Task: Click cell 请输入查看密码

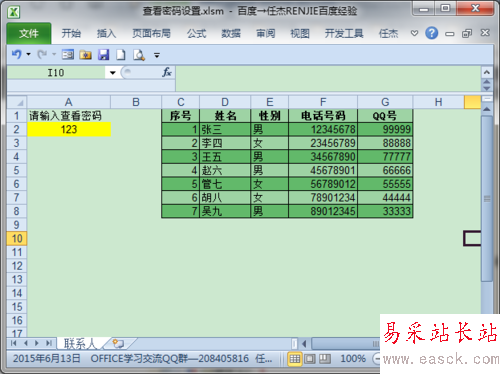Action: [x=69, y=116]
